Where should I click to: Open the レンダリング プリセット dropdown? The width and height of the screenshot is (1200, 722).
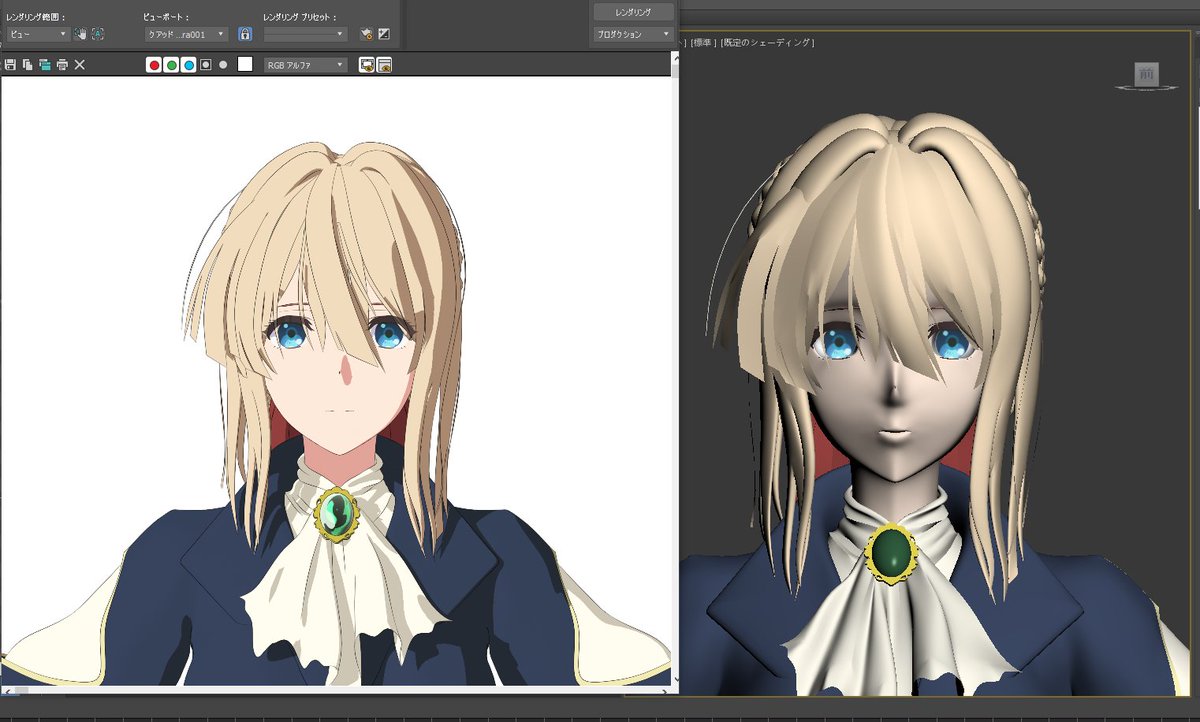305,34
